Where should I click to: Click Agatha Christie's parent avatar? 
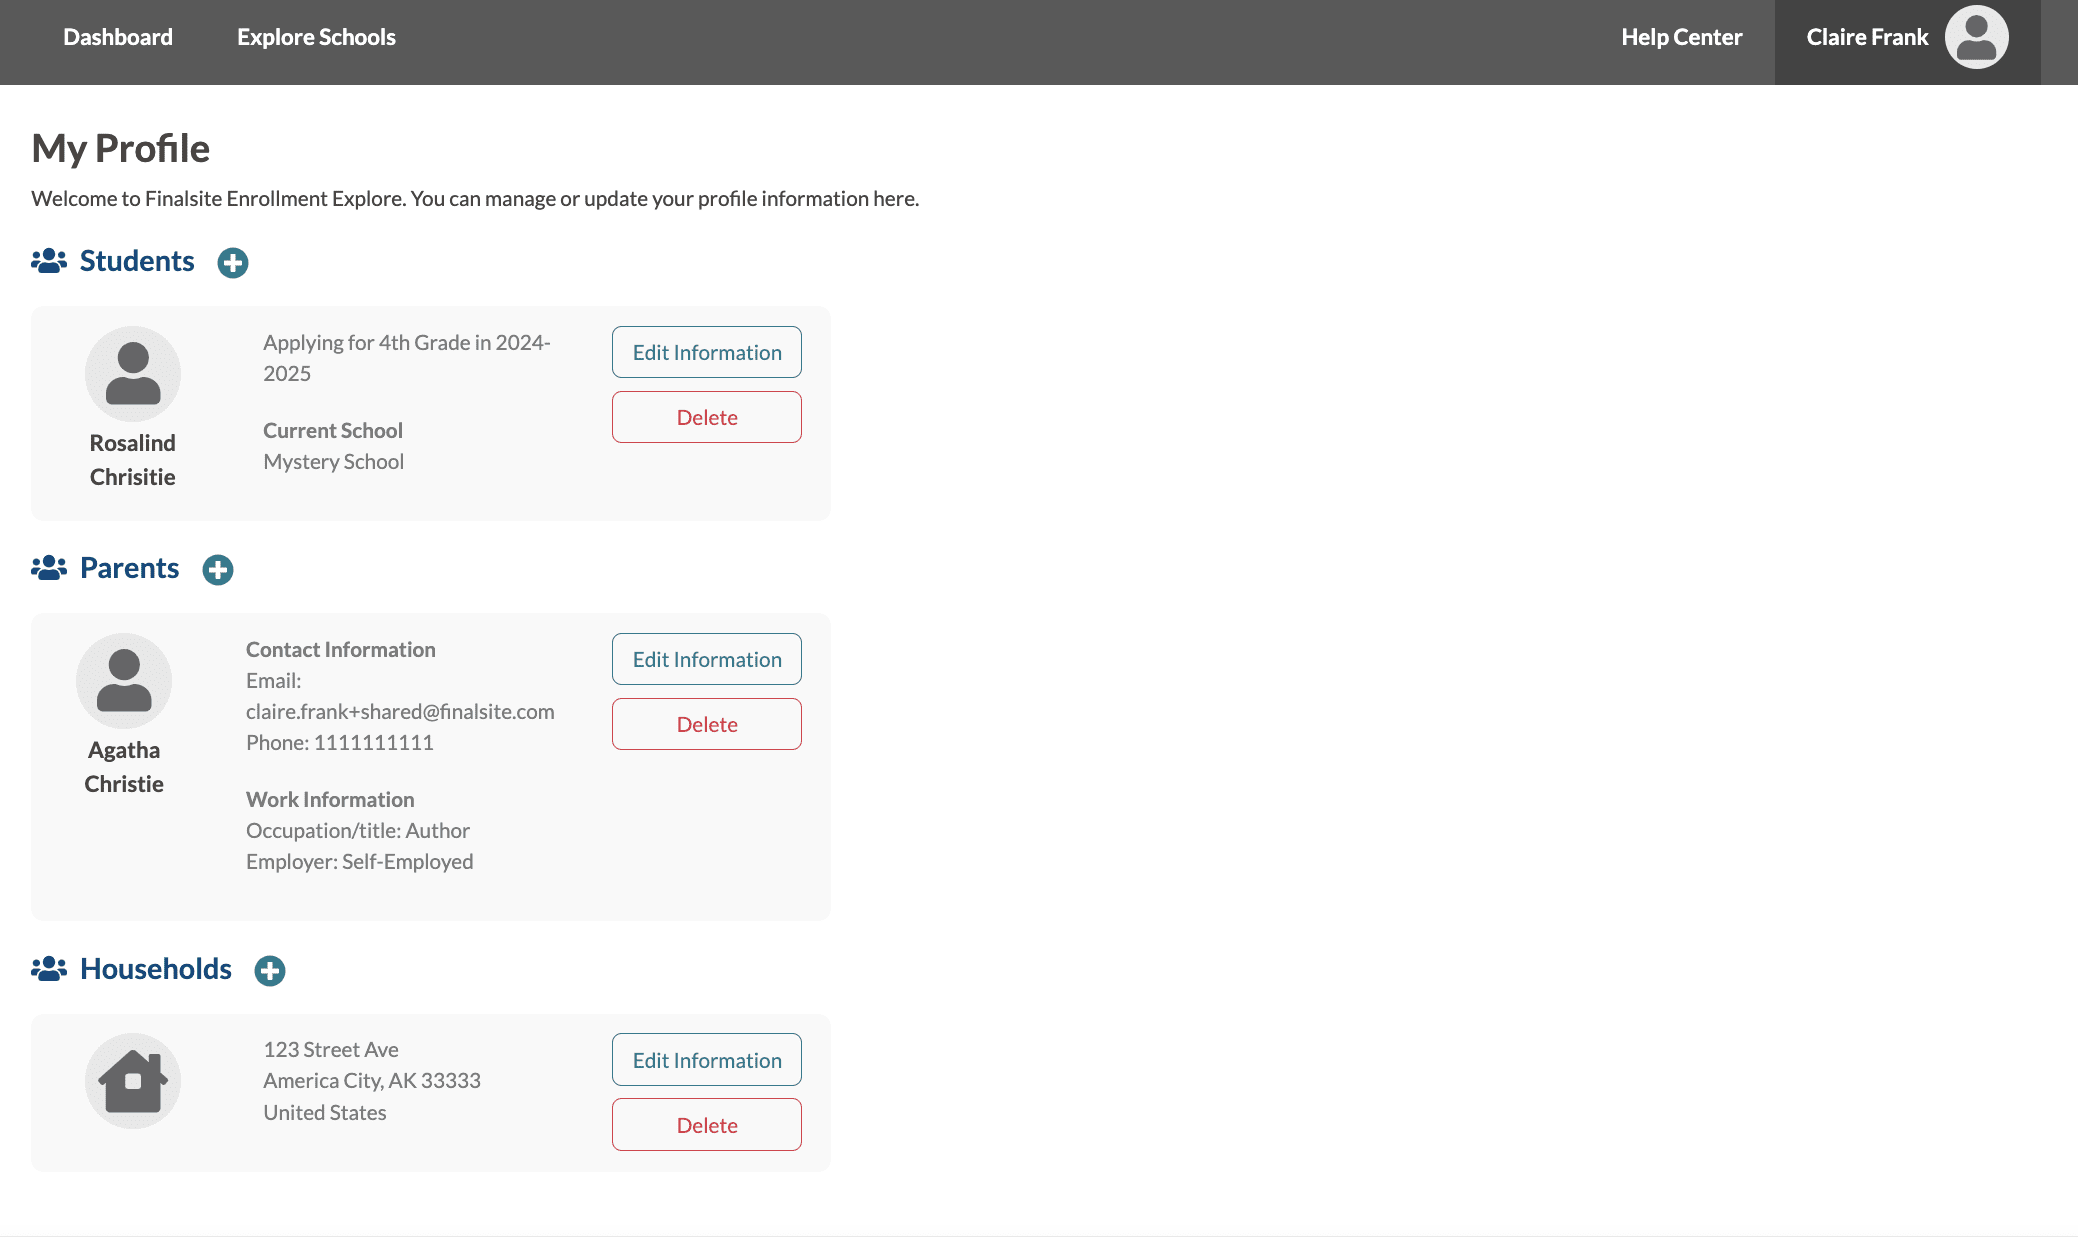pos(124,681)
